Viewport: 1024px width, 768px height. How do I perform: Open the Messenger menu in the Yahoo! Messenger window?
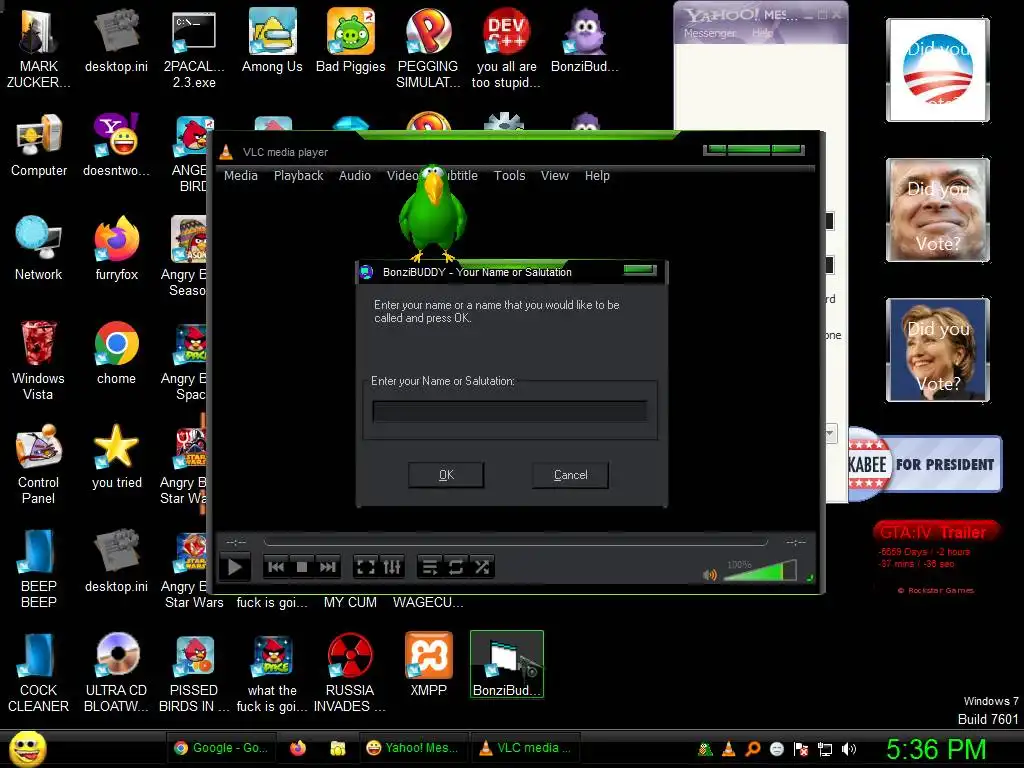coord(709,33)
